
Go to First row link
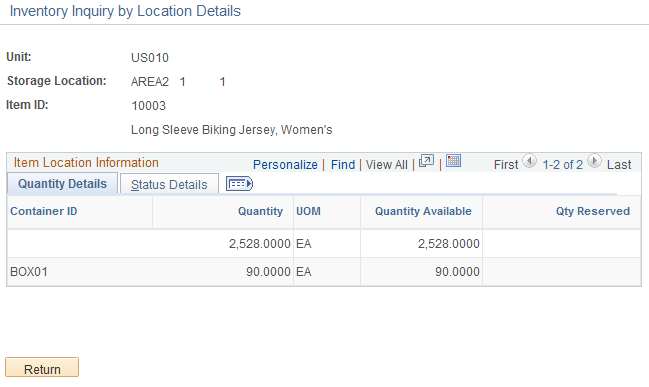coord(506,165)
